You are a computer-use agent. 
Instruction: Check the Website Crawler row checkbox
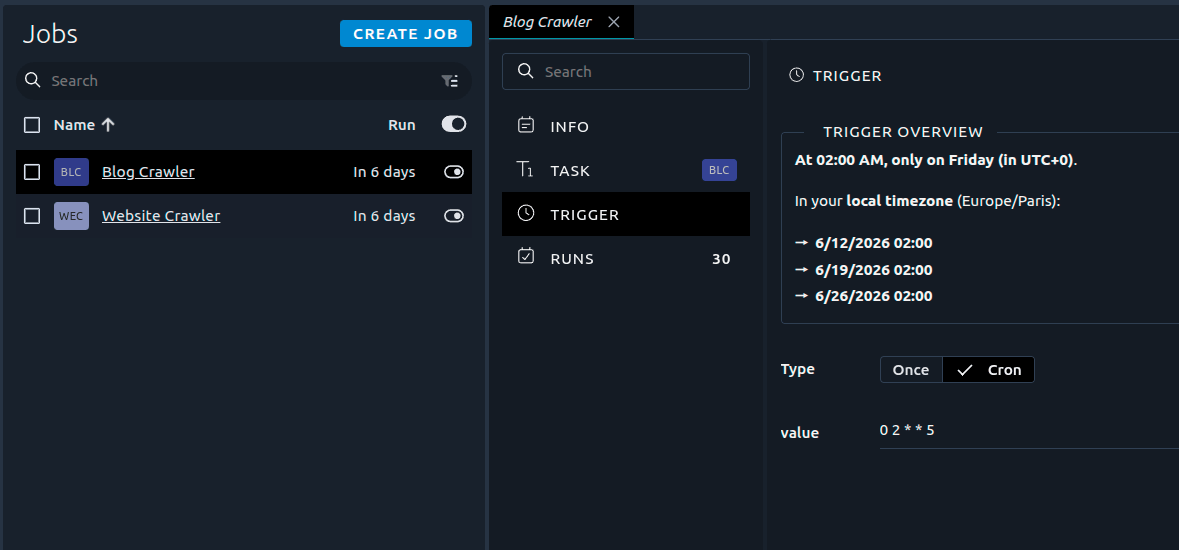pos(32,216)
